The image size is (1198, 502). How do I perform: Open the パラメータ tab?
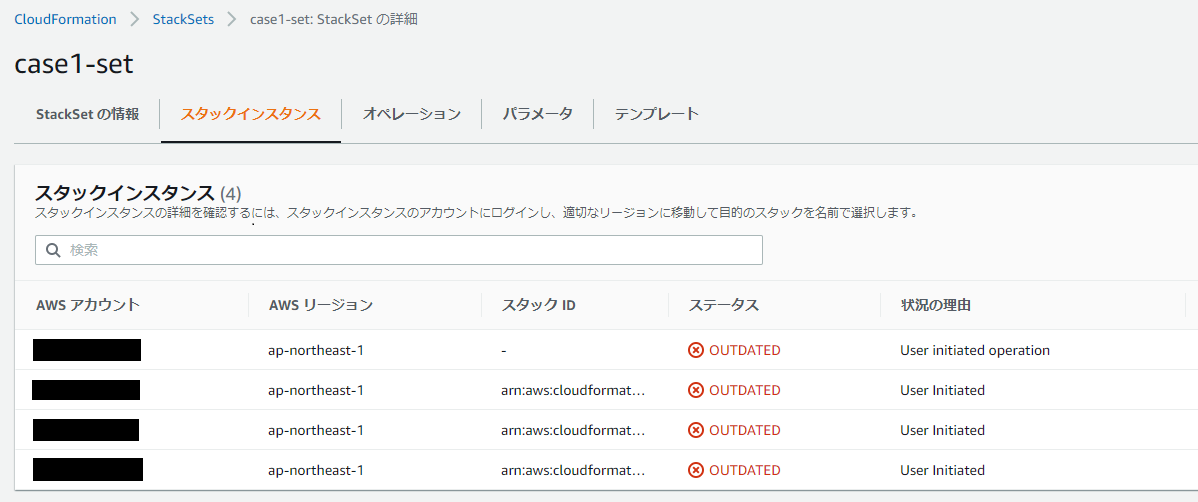[x=538, y=115]
